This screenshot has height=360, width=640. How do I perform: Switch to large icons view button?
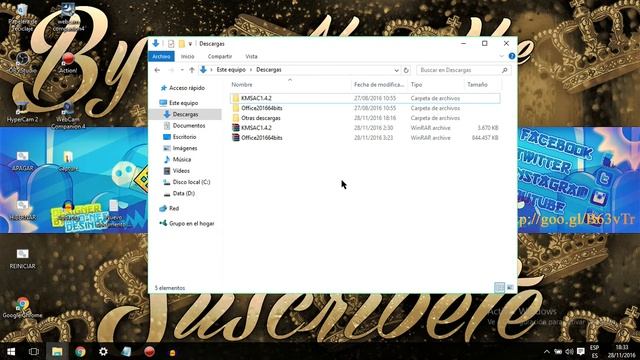pos(510,287)
